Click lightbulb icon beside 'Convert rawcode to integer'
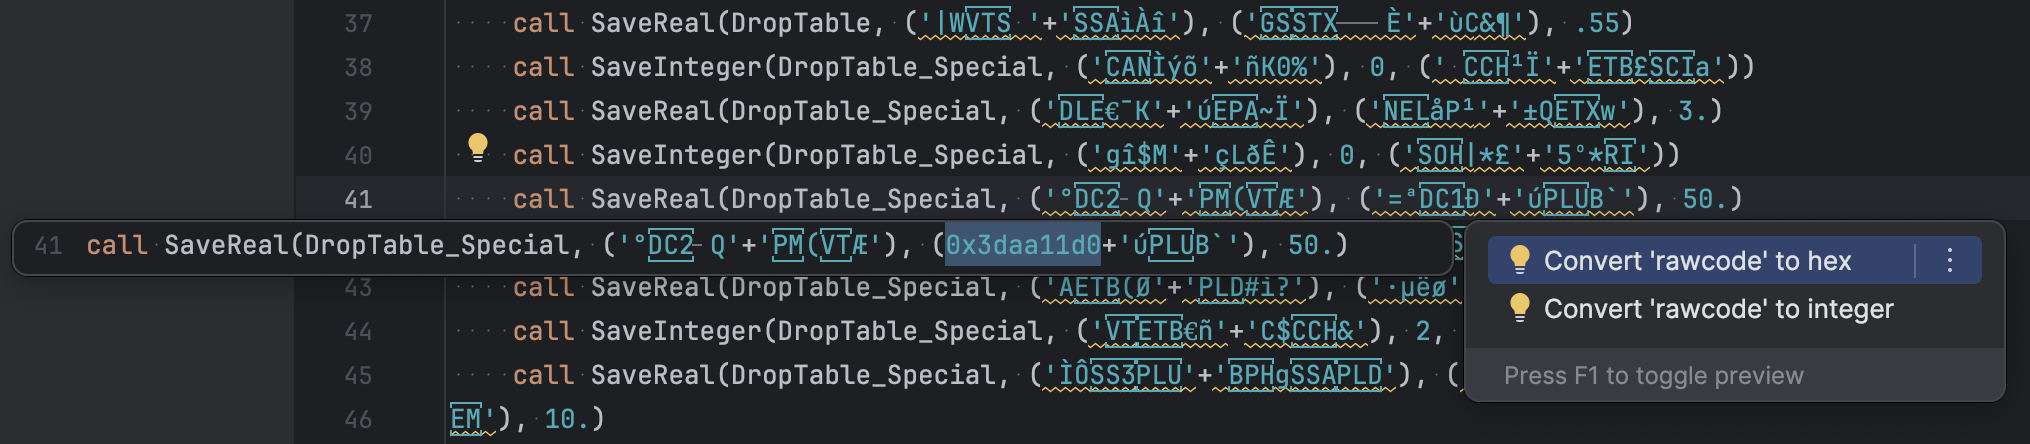This screenshot has height=444, width=2030. 1519,308
